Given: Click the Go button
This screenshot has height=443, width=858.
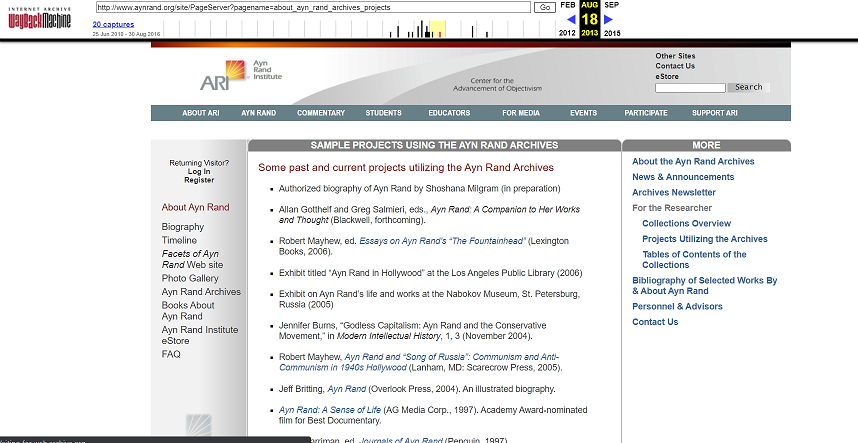Looking at the screenshot, I should pos(545,7).
